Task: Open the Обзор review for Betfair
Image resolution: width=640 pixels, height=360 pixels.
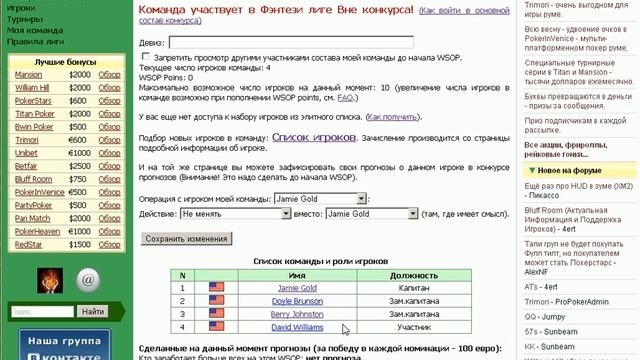Action: click(x=109, y=166)
